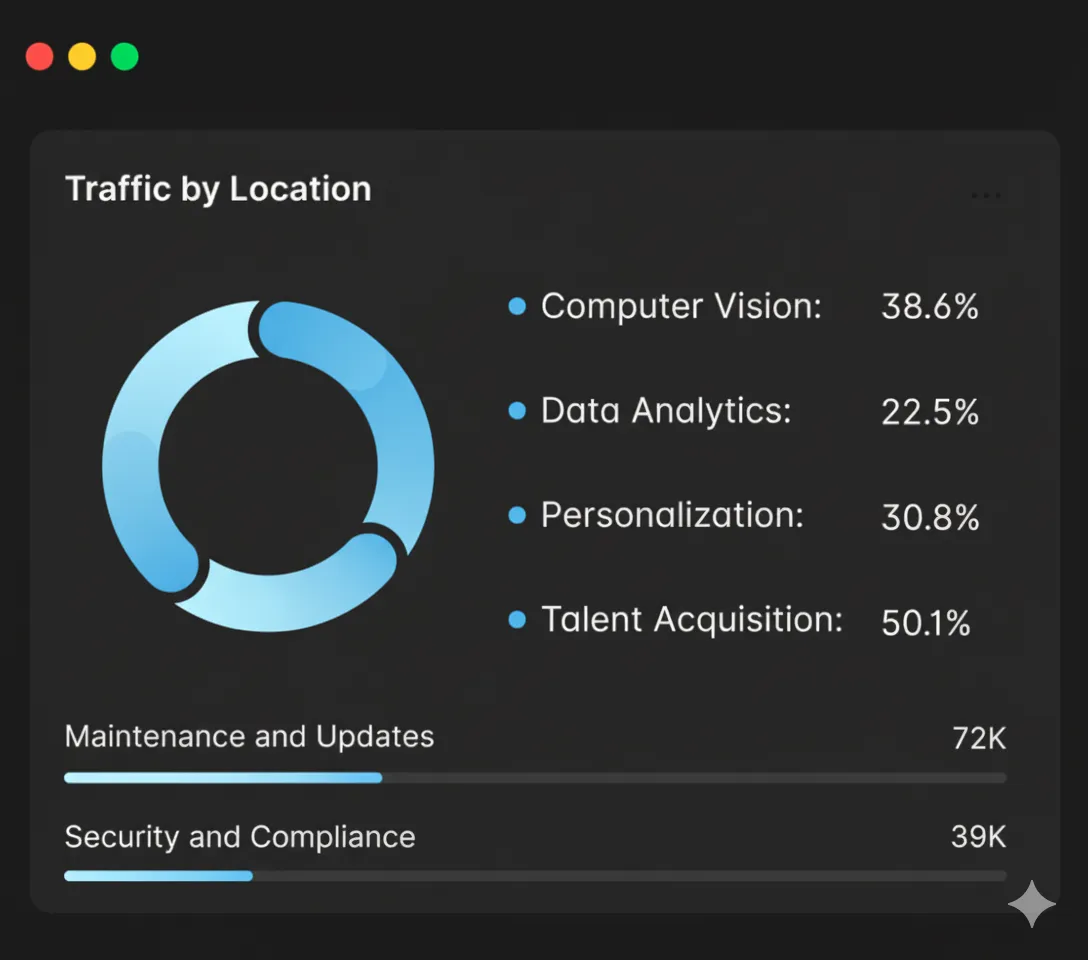Click the Security and Compliance progress bar
This screenshot has width=1088, height=960.
[535, 876]
